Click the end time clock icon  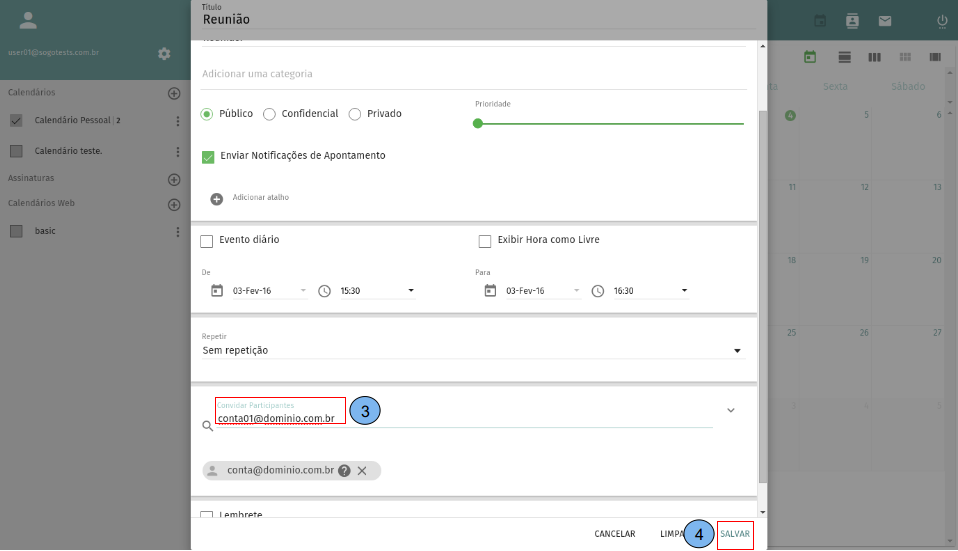click(x=598, y=291)
